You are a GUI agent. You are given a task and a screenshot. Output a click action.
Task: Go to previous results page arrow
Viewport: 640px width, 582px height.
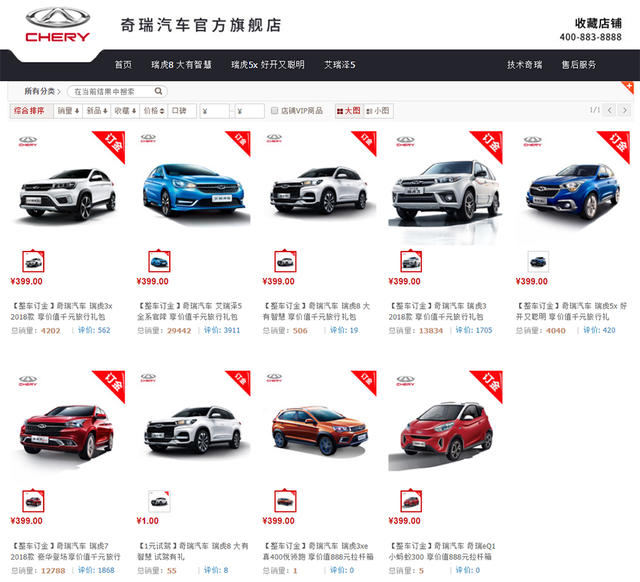(610, 110)
